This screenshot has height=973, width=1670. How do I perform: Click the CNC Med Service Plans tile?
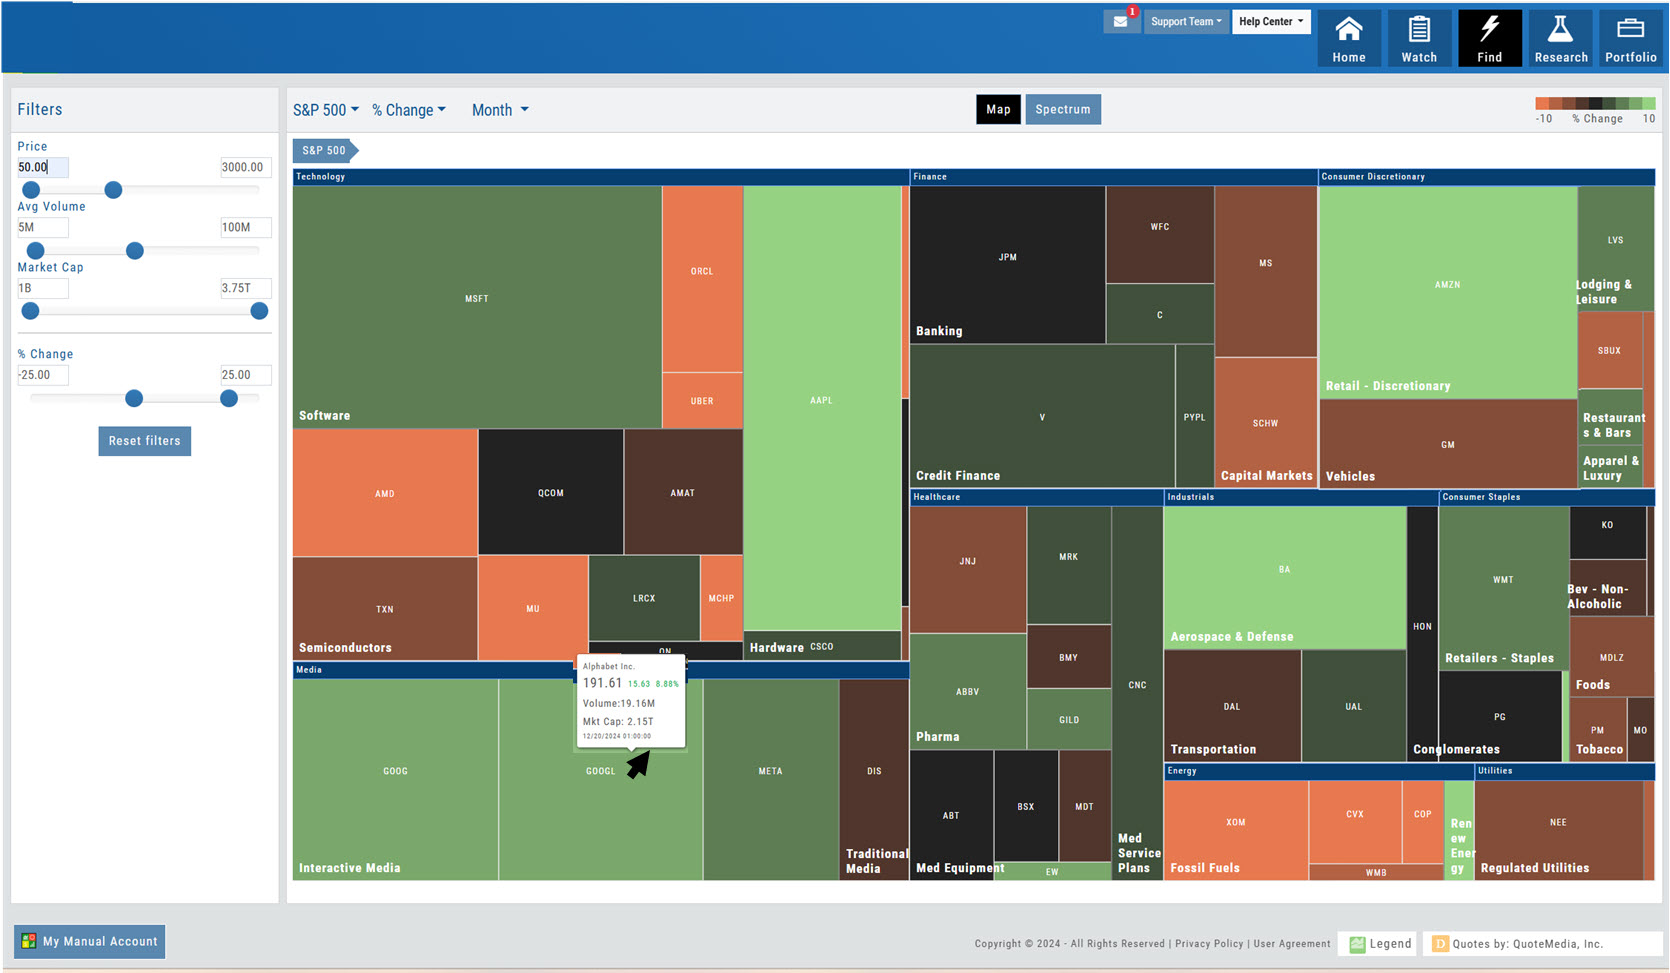pyautogui.click(x=1137, y=692)
